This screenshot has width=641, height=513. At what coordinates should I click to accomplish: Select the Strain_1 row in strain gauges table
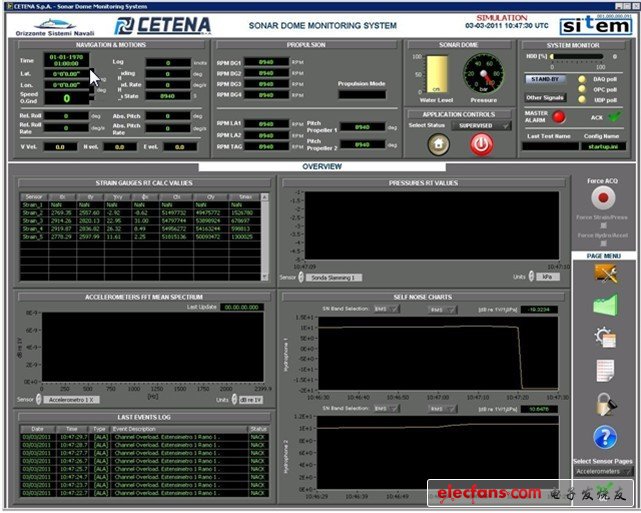click(x=35, y=204)
